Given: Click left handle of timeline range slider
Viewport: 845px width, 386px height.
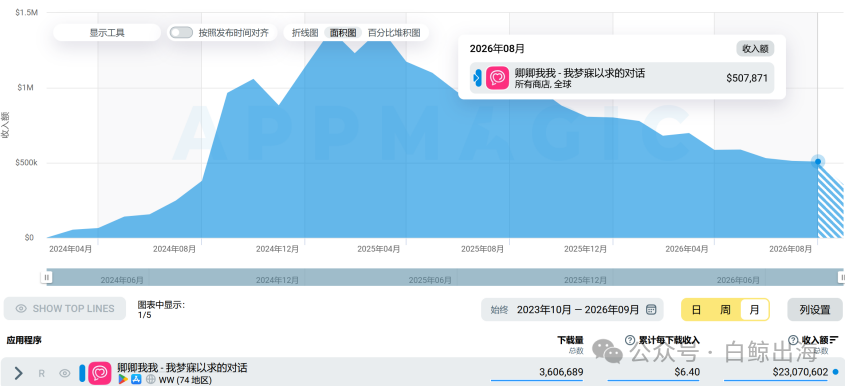Looking at the screenshot, I should pyautogui.click(x=47, y=277).
